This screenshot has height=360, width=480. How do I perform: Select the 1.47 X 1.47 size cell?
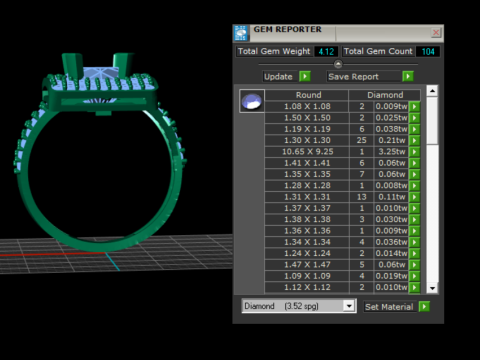307,265
